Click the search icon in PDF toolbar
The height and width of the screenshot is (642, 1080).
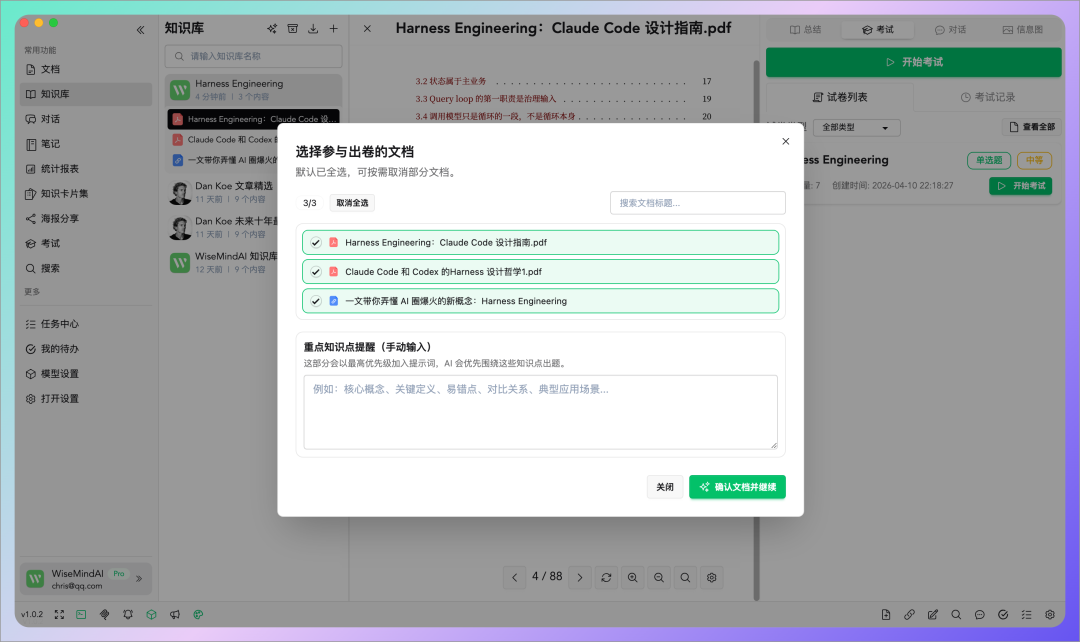coord(685,577)
